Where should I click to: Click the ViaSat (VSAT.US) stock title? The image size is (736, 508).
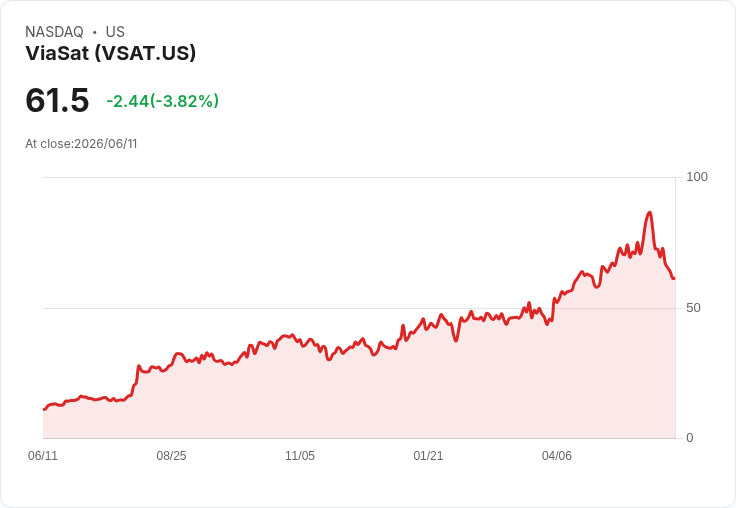tap(110, 53)
